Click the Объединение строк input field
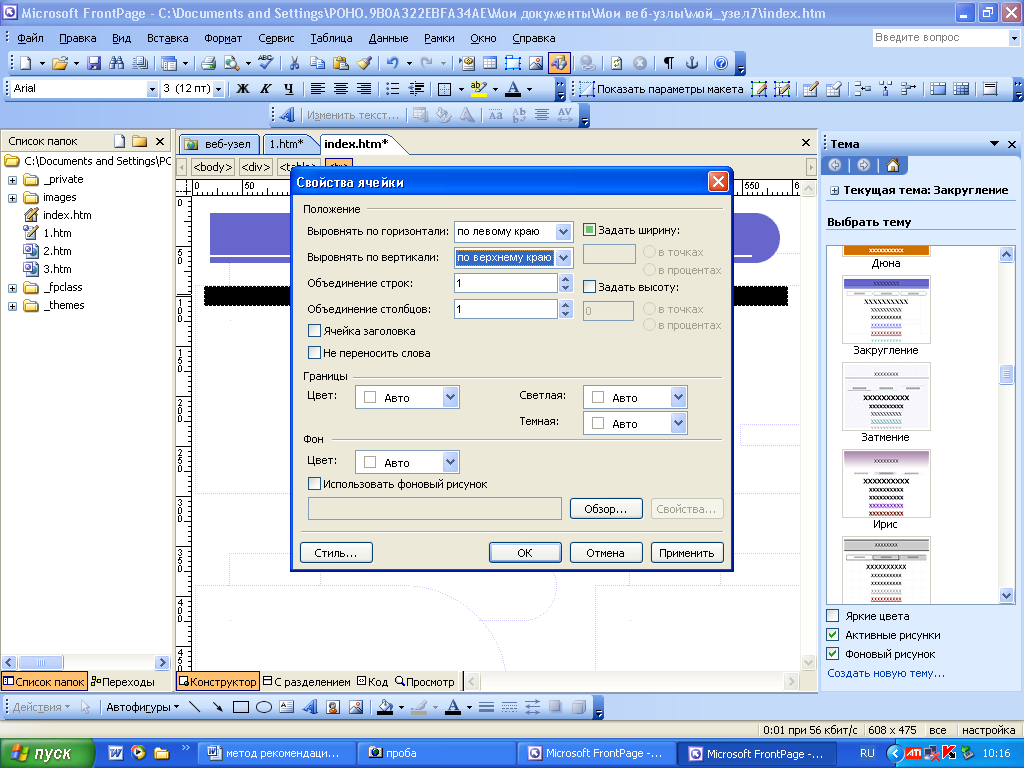1024x768 pixels. point(506,283)
